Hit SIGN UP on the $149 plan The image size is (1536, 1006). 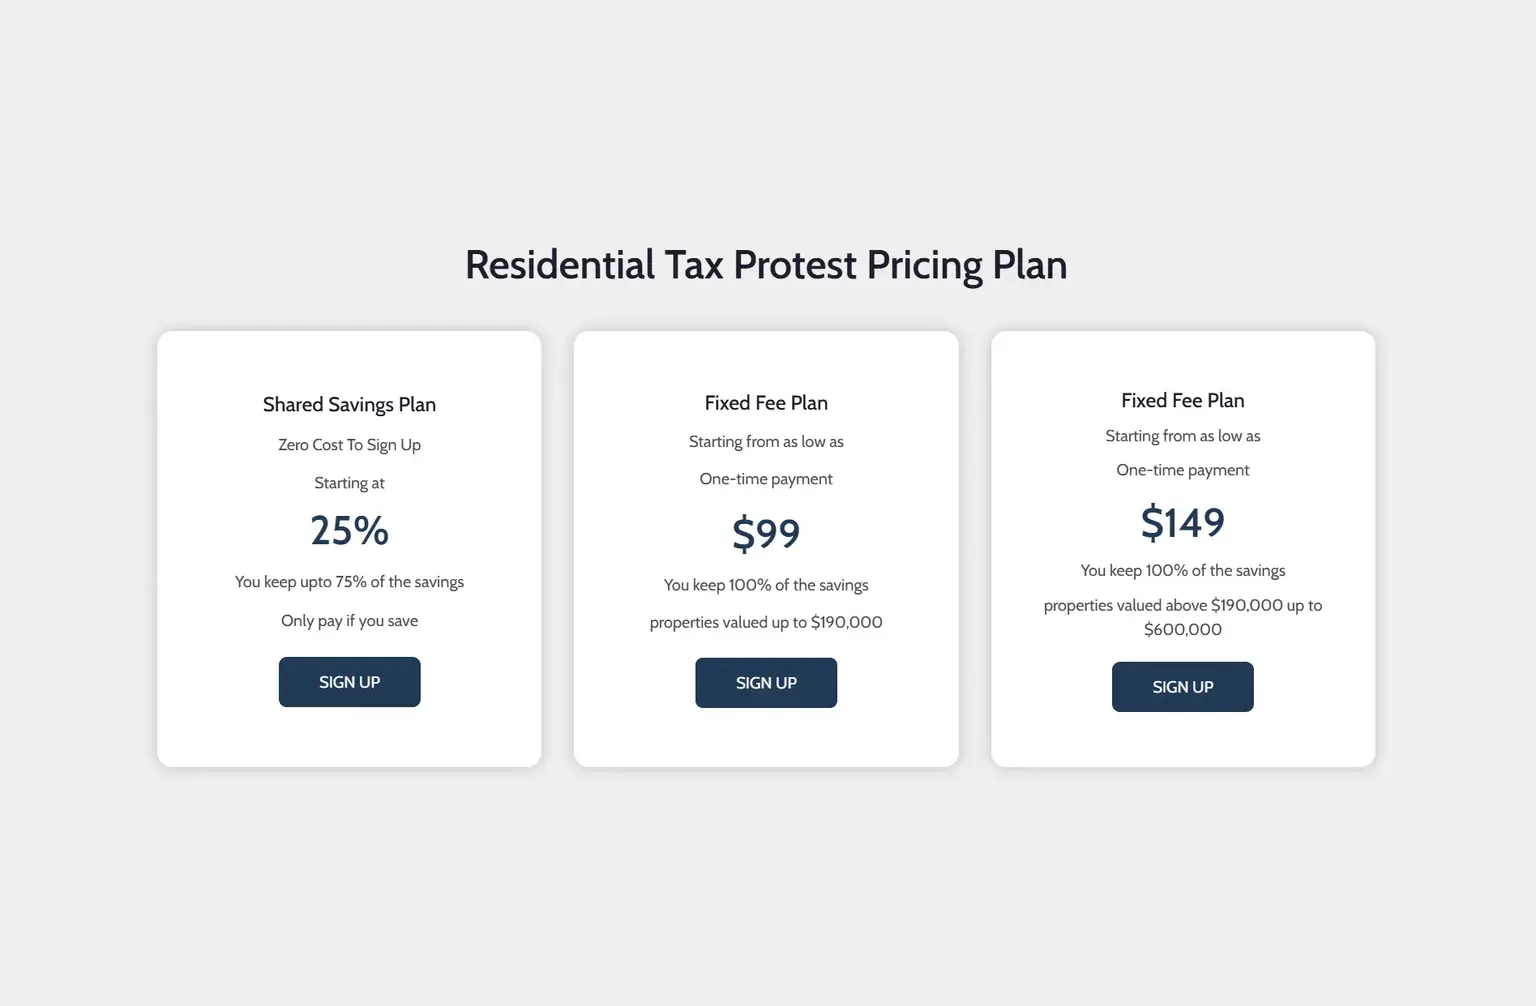[1182, 687]
